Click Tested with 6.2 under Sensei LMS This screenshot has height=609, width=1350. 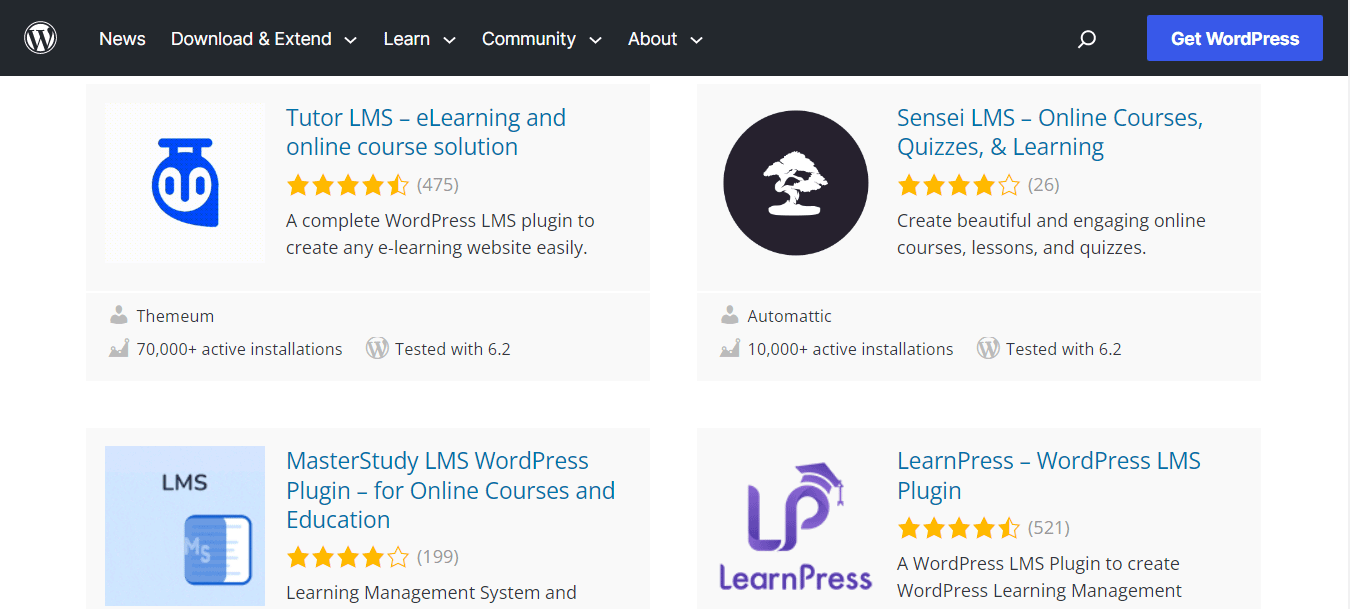click(1064, 349)
